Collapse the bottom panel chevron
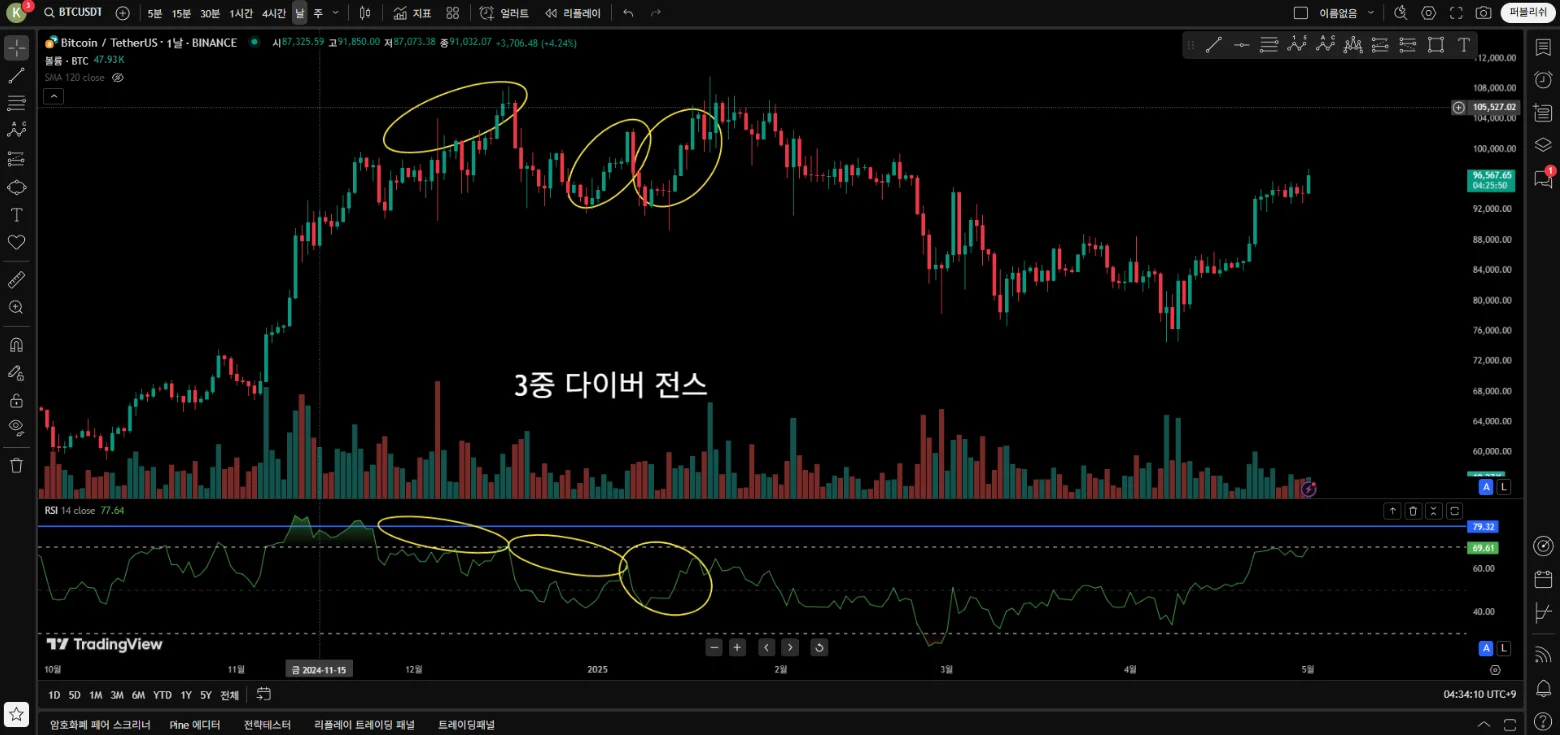Image resolution: width=1560 pixels, height=735 pixels. (1484, 724)
